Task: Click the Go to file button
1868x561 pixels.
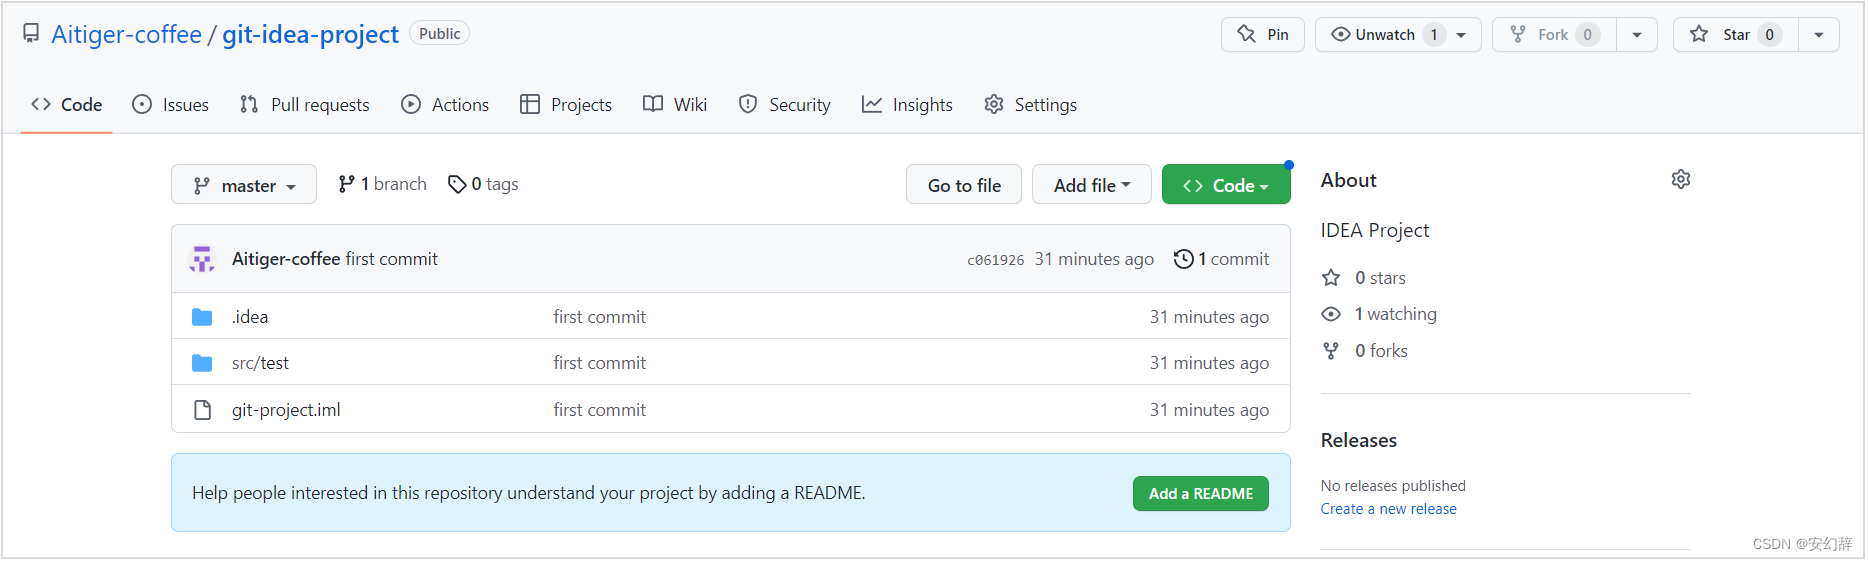Action: tap(964, 185)
